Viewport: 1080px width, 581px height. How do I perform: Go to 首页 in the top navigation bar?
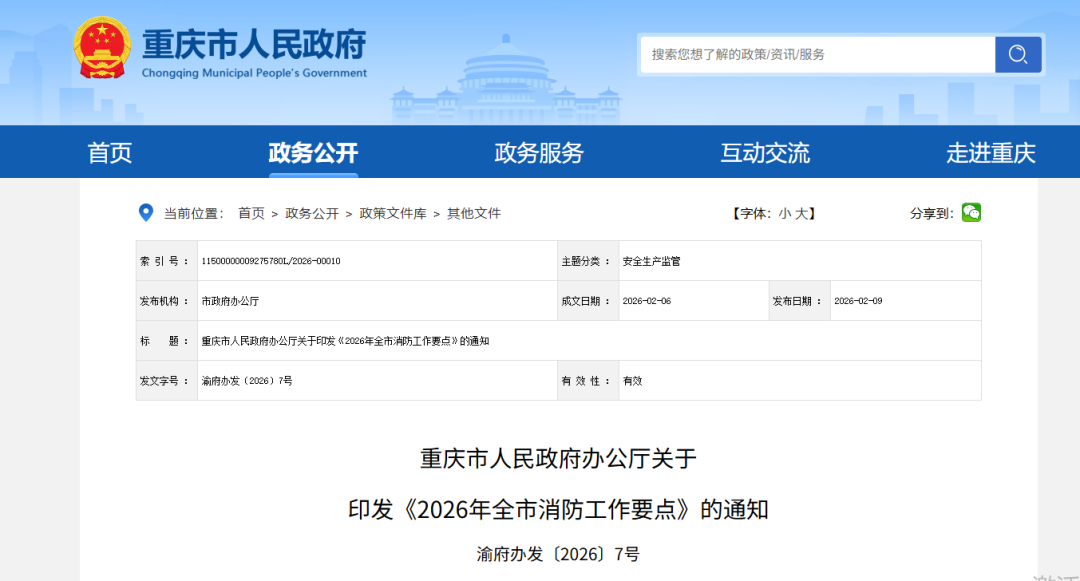(x=109, y=152)
